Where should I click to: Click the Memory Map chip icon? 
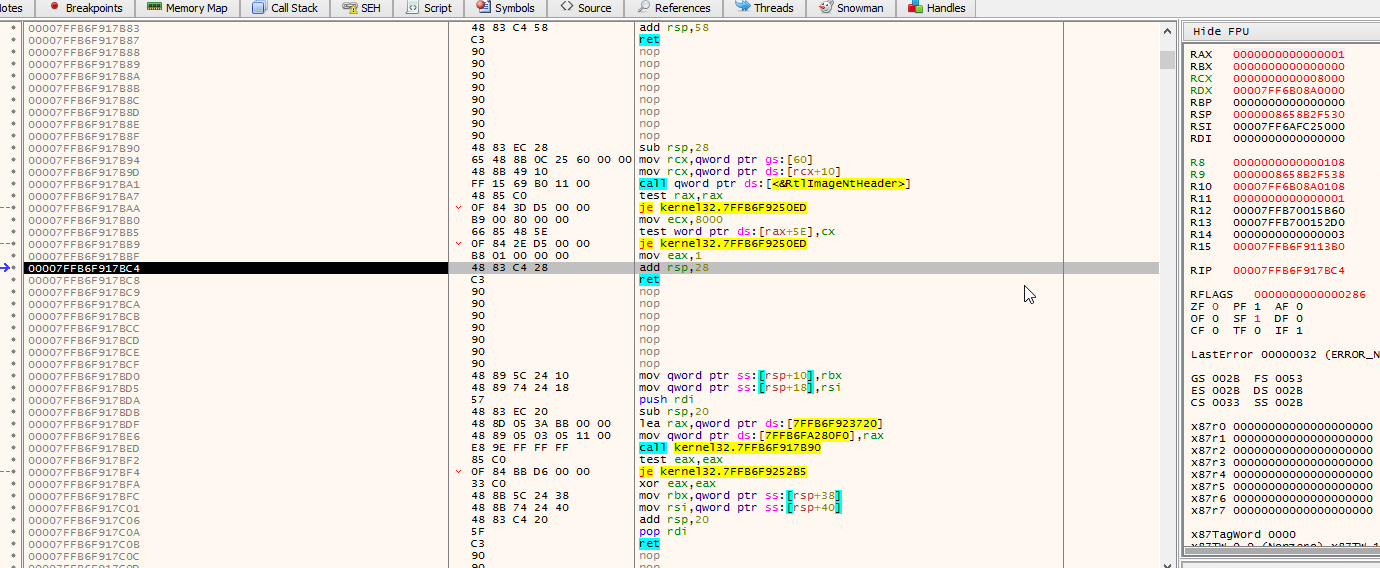tap(154, 7)
